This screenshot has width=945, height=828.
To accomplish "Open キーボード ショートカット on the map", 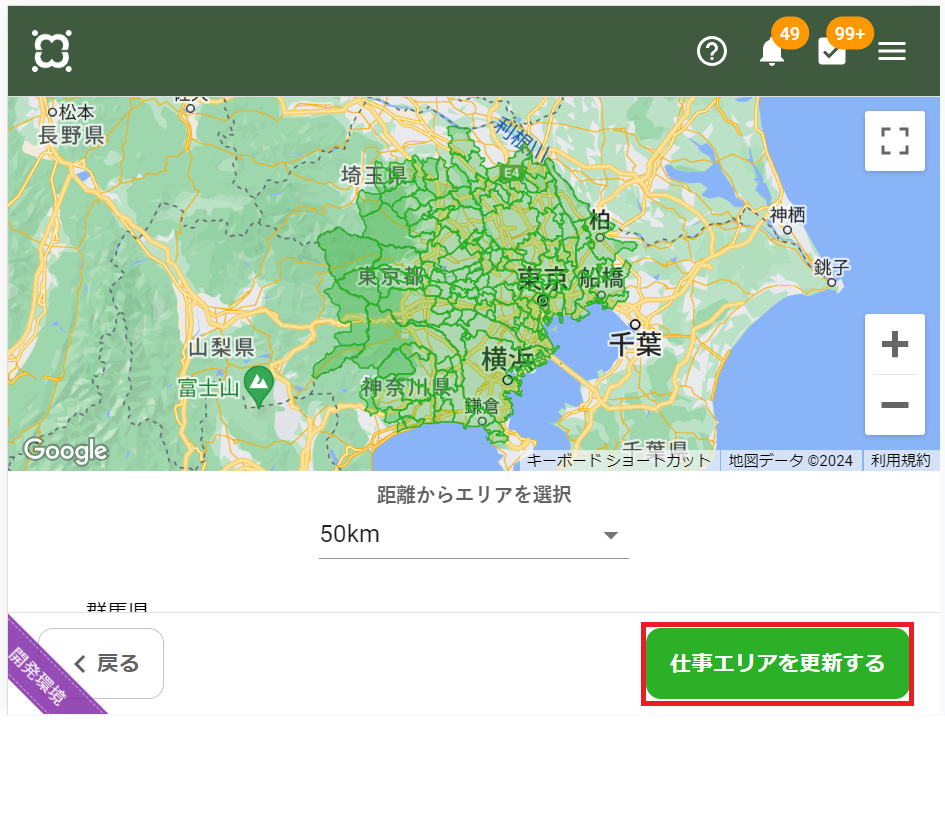I will (x=618, y=461).
